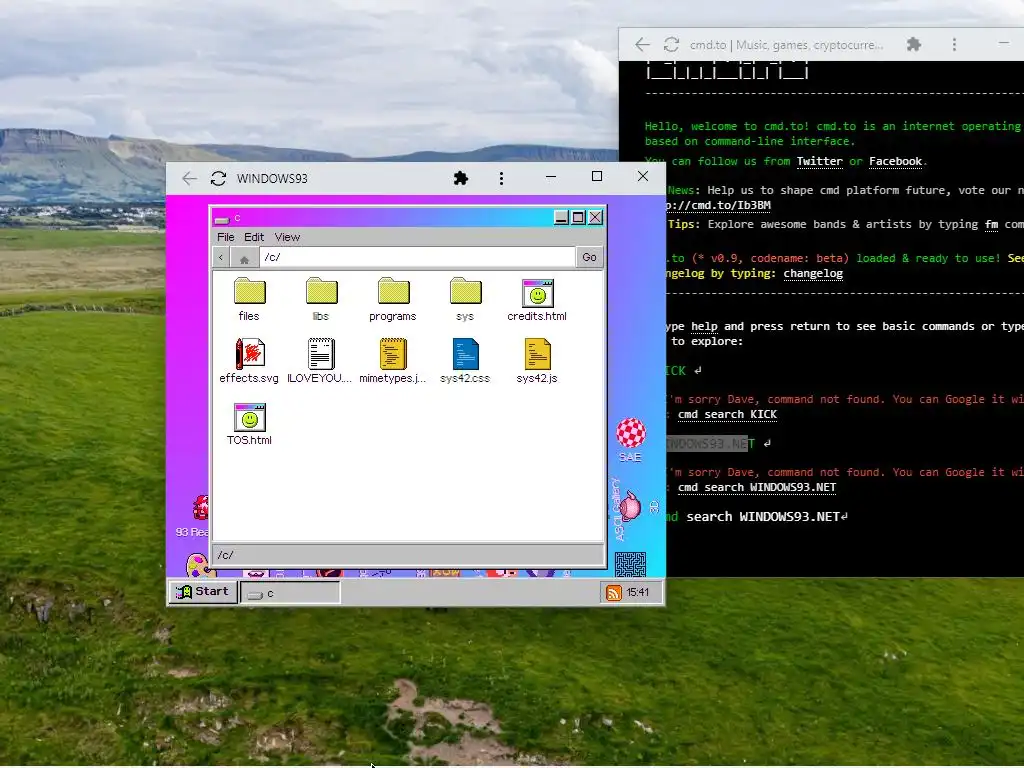Open extensions in the WINDOWS93 window

(x=460, y=178)
